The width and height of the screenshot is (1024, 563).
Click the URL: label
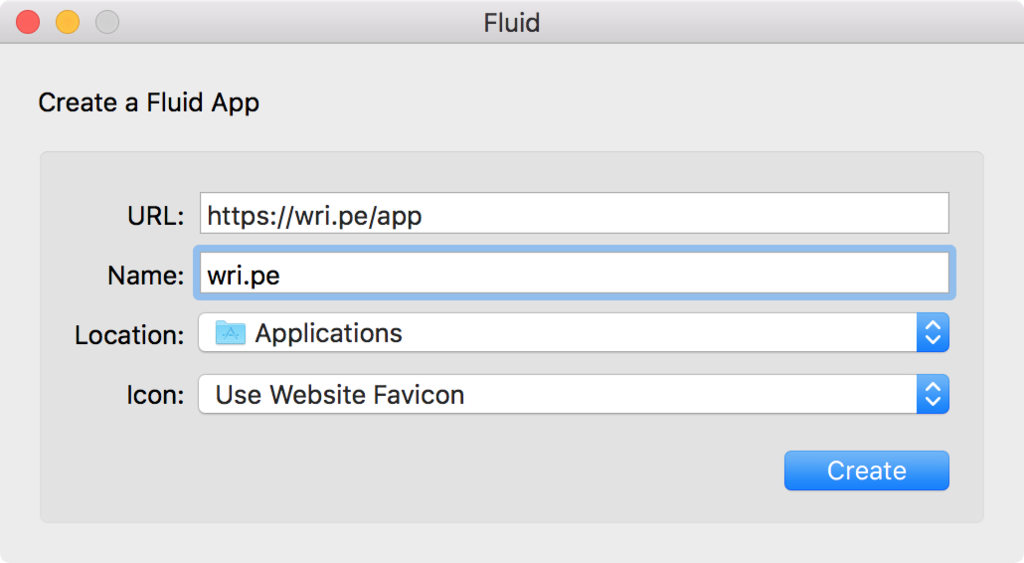[x=155, y=215]
